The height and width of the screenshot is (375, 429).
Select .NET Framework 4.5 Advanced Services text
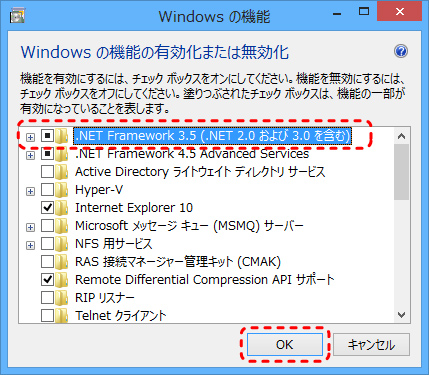point(192,154)
